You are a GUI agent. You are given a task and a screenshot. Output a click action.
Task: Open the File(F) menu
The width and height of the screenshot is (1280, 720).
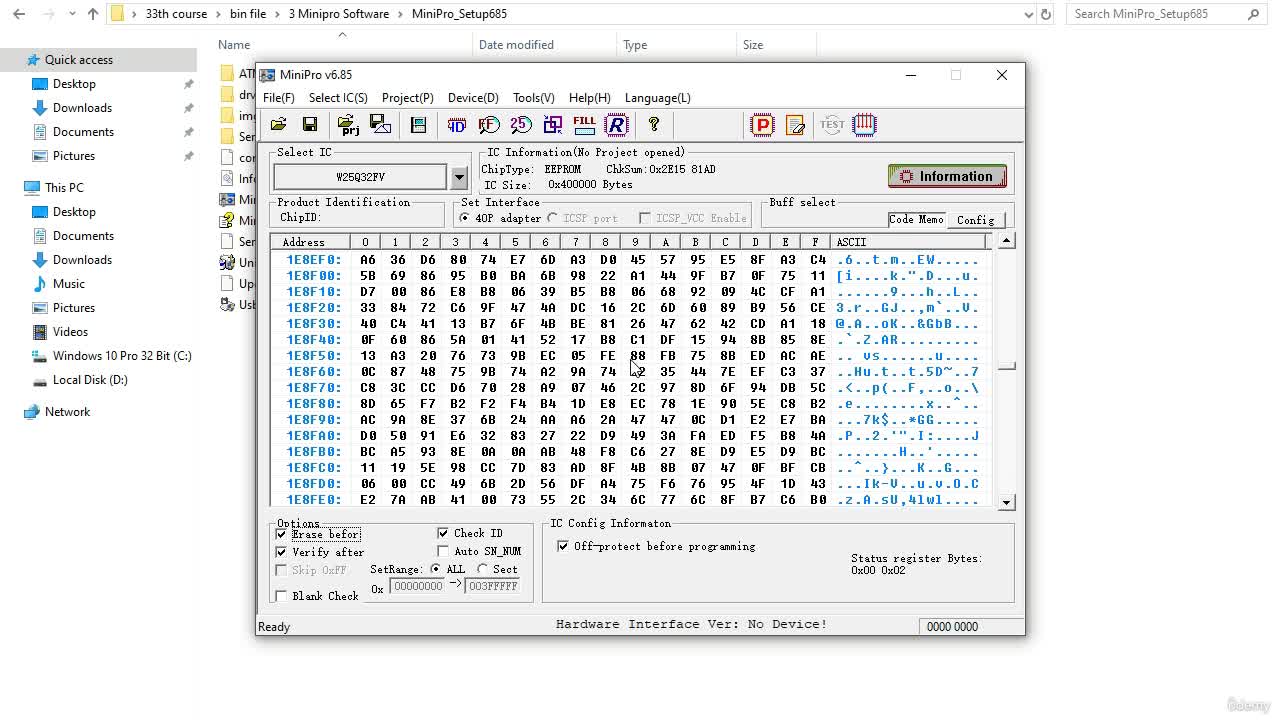pos(279,98)
